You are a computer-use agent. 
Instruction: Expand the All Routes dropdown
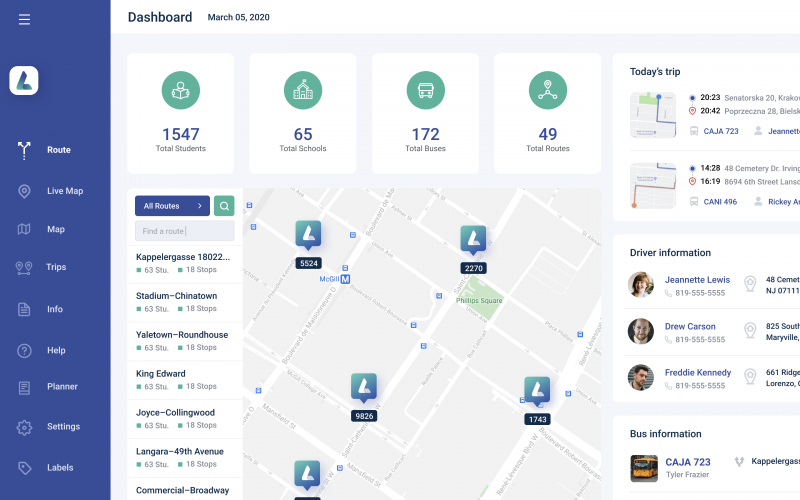click(x=172, y=206)
